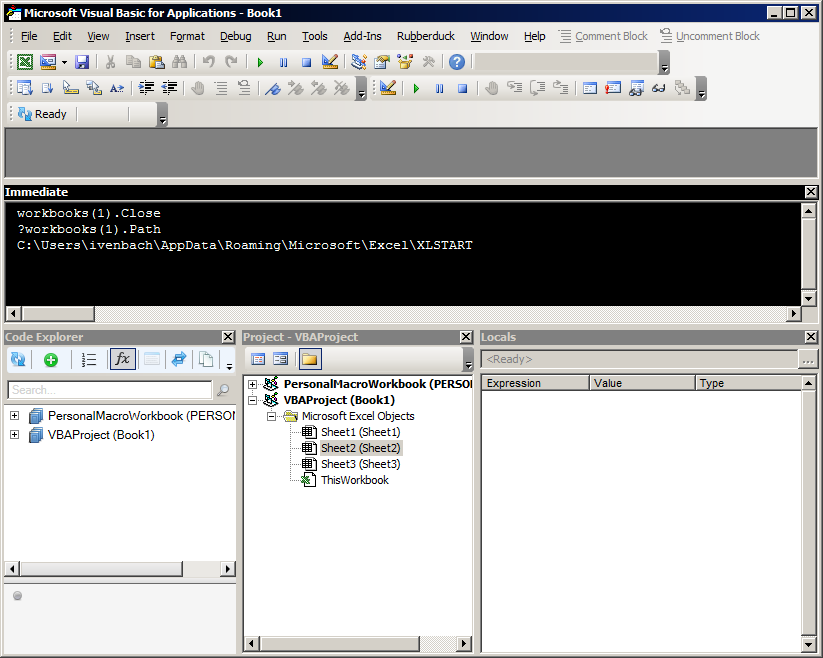Open the Insert menu
Screen dimensions: 823x658
(140, 36)
